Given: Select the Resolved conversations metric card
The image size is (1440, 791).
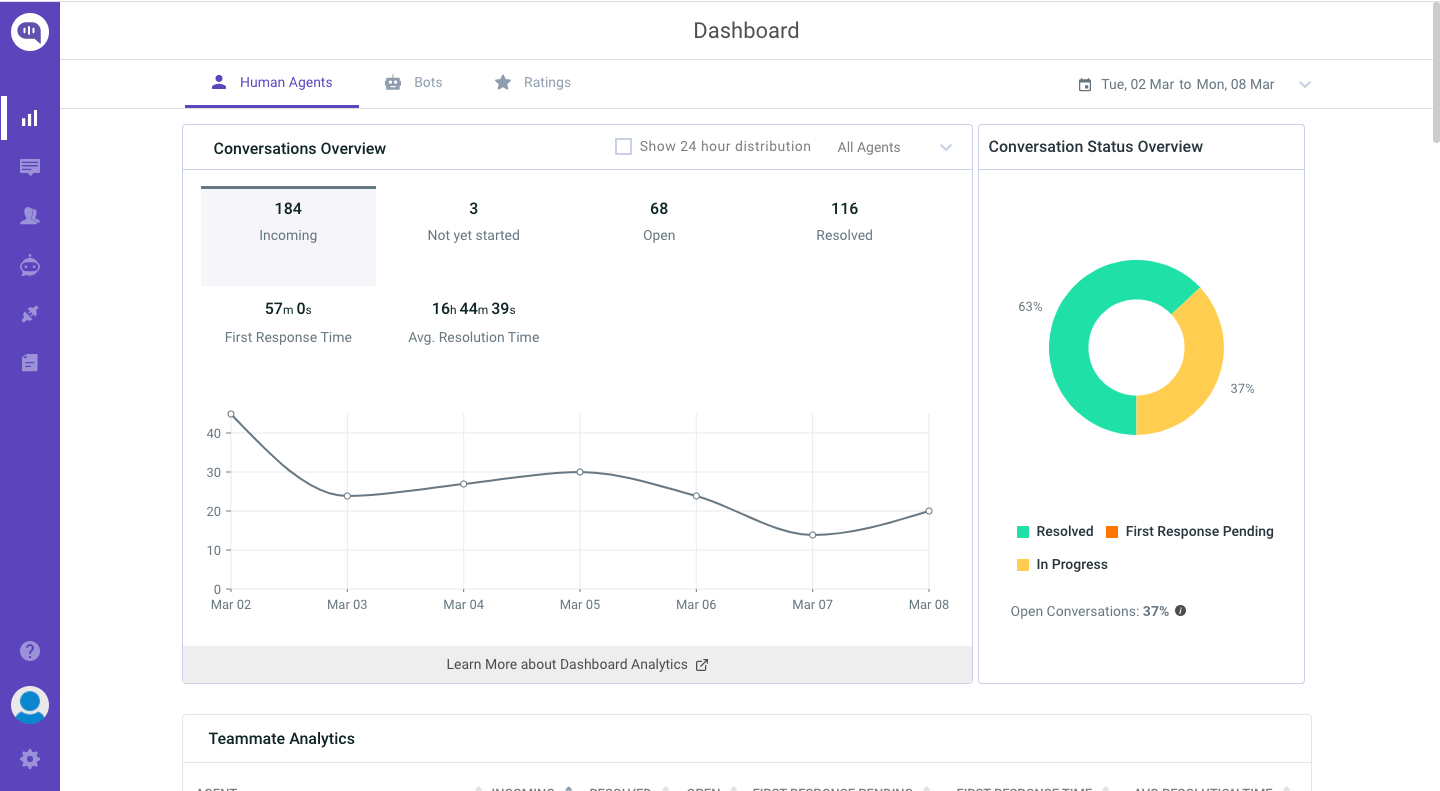Looking at the screenshot, I should point(844,221).
